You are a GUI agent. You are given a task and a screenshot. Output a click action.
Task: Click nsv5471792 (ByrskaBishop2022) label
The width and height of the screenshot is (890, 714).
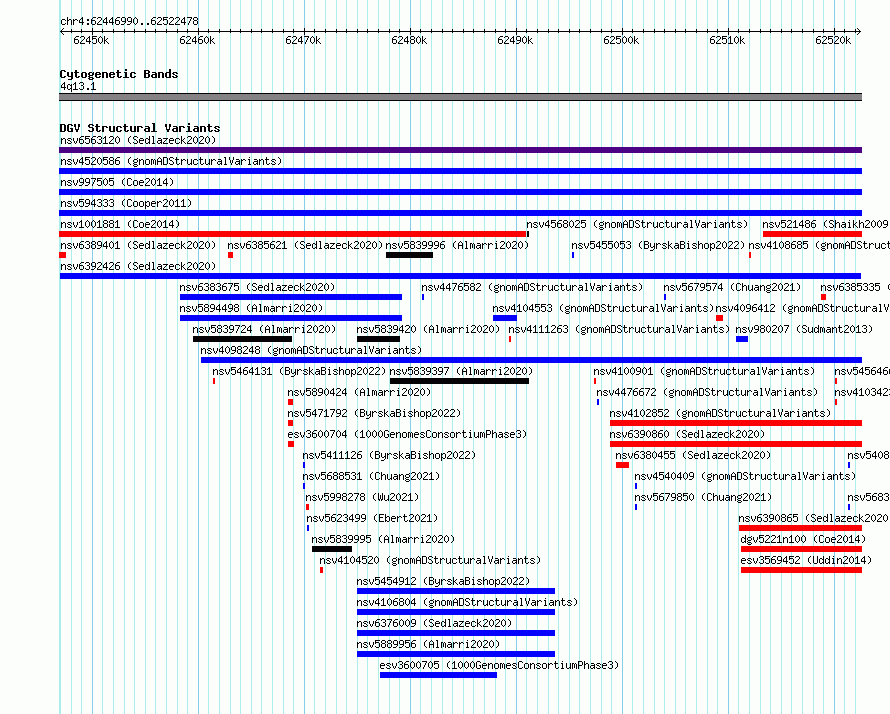[x=374, y=413]
